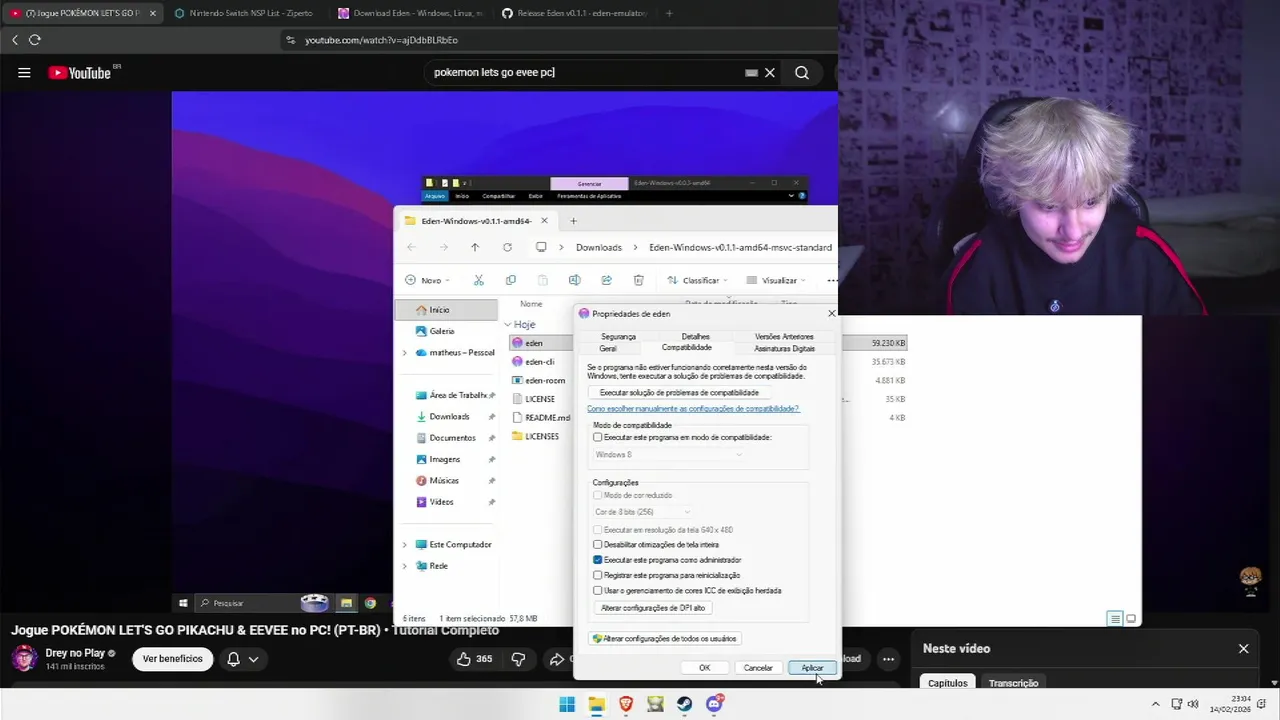Open link about choosing compatibility settings manually
The image size is (1280, 720).
point(693,409)
